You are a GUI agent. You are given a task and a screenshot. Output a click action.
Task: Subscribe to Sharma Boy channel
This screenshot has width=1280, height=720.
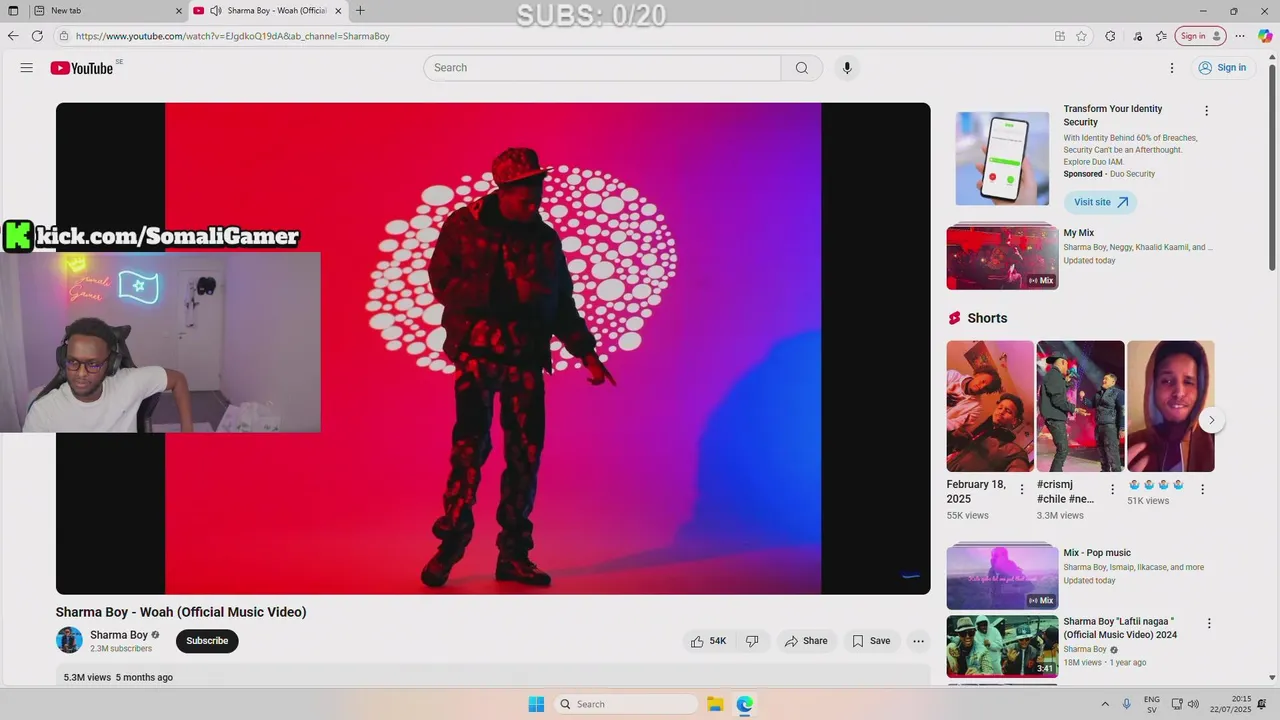click(207, 641)
